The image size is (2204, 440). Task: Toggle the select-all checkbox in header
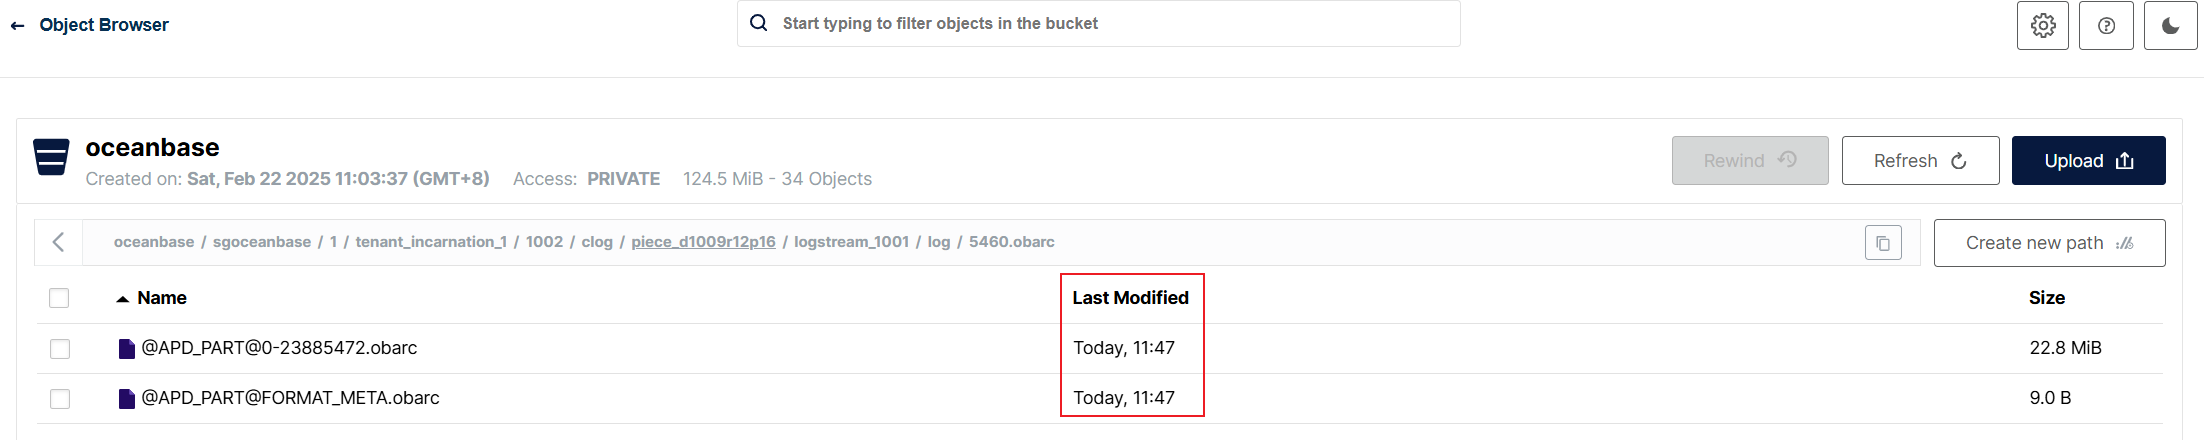coord(59,298)
